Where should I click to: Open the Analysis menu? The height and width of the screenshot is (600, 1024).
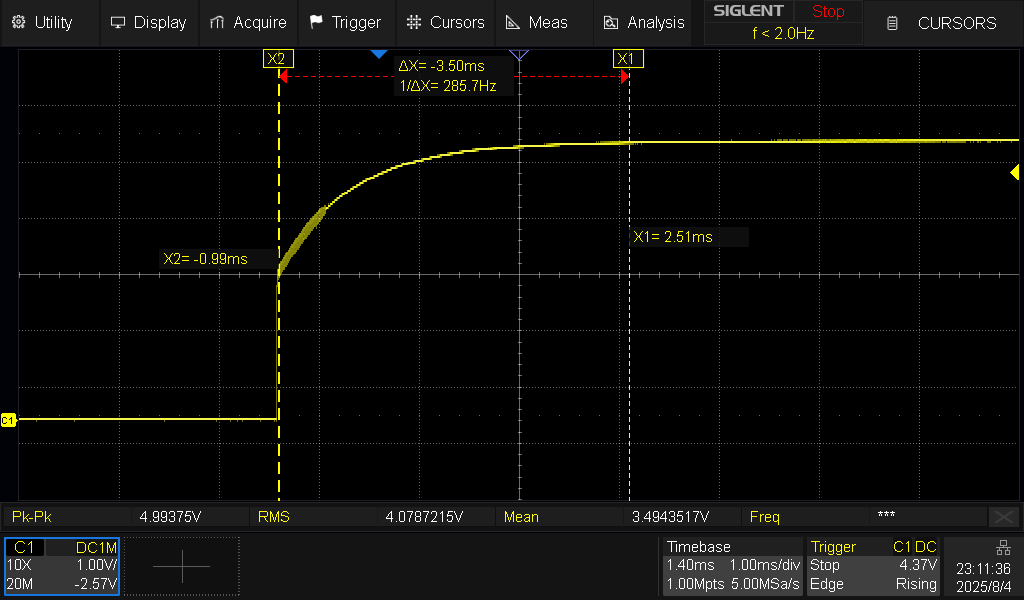tap(645, 22)
